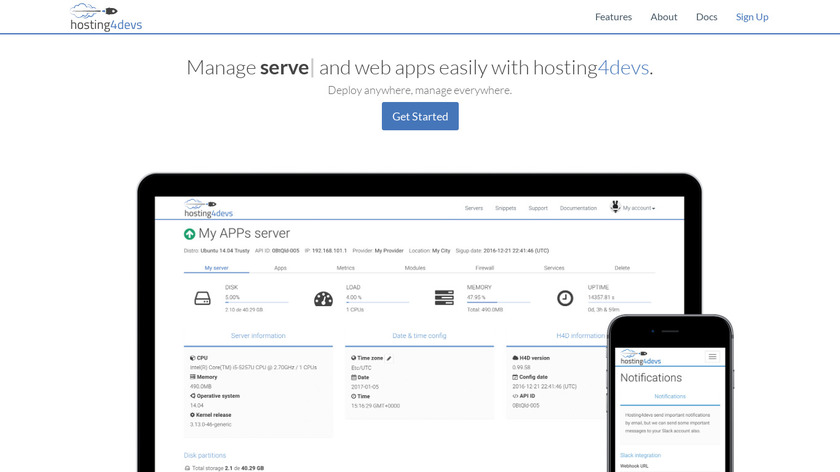Switch to the Metrics tab

point(345,268)
